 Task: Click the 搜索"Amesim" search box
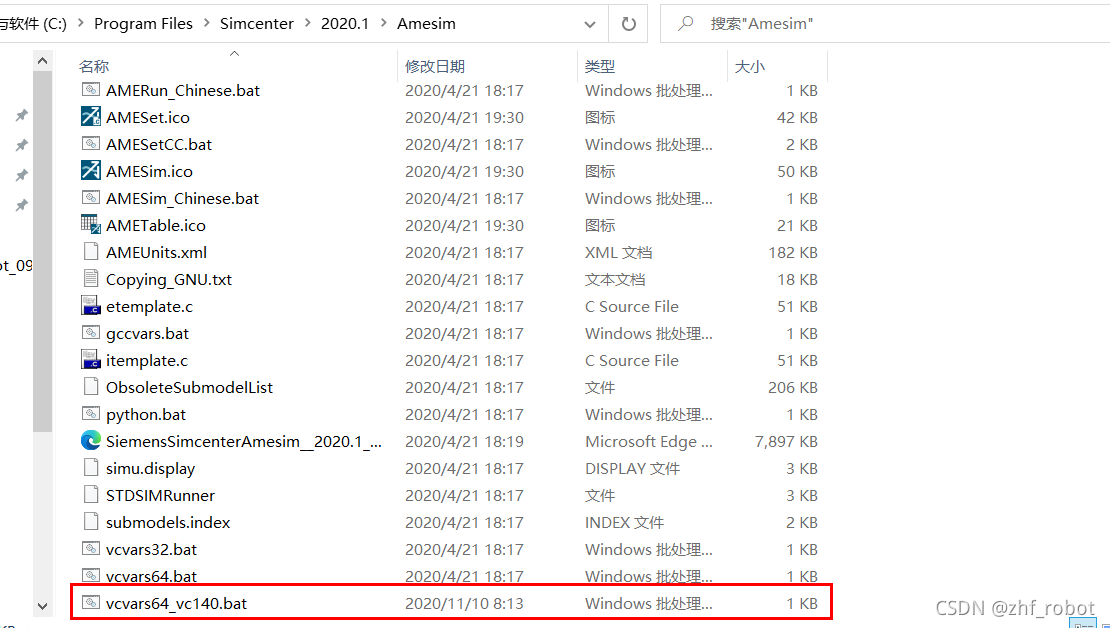tap(885, 23)
